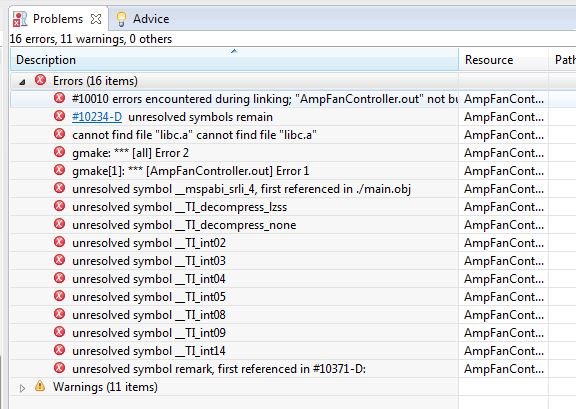Click the error icon beside __TI_int14
This screenshot has width=576, height=409.
tap(59, 350)
